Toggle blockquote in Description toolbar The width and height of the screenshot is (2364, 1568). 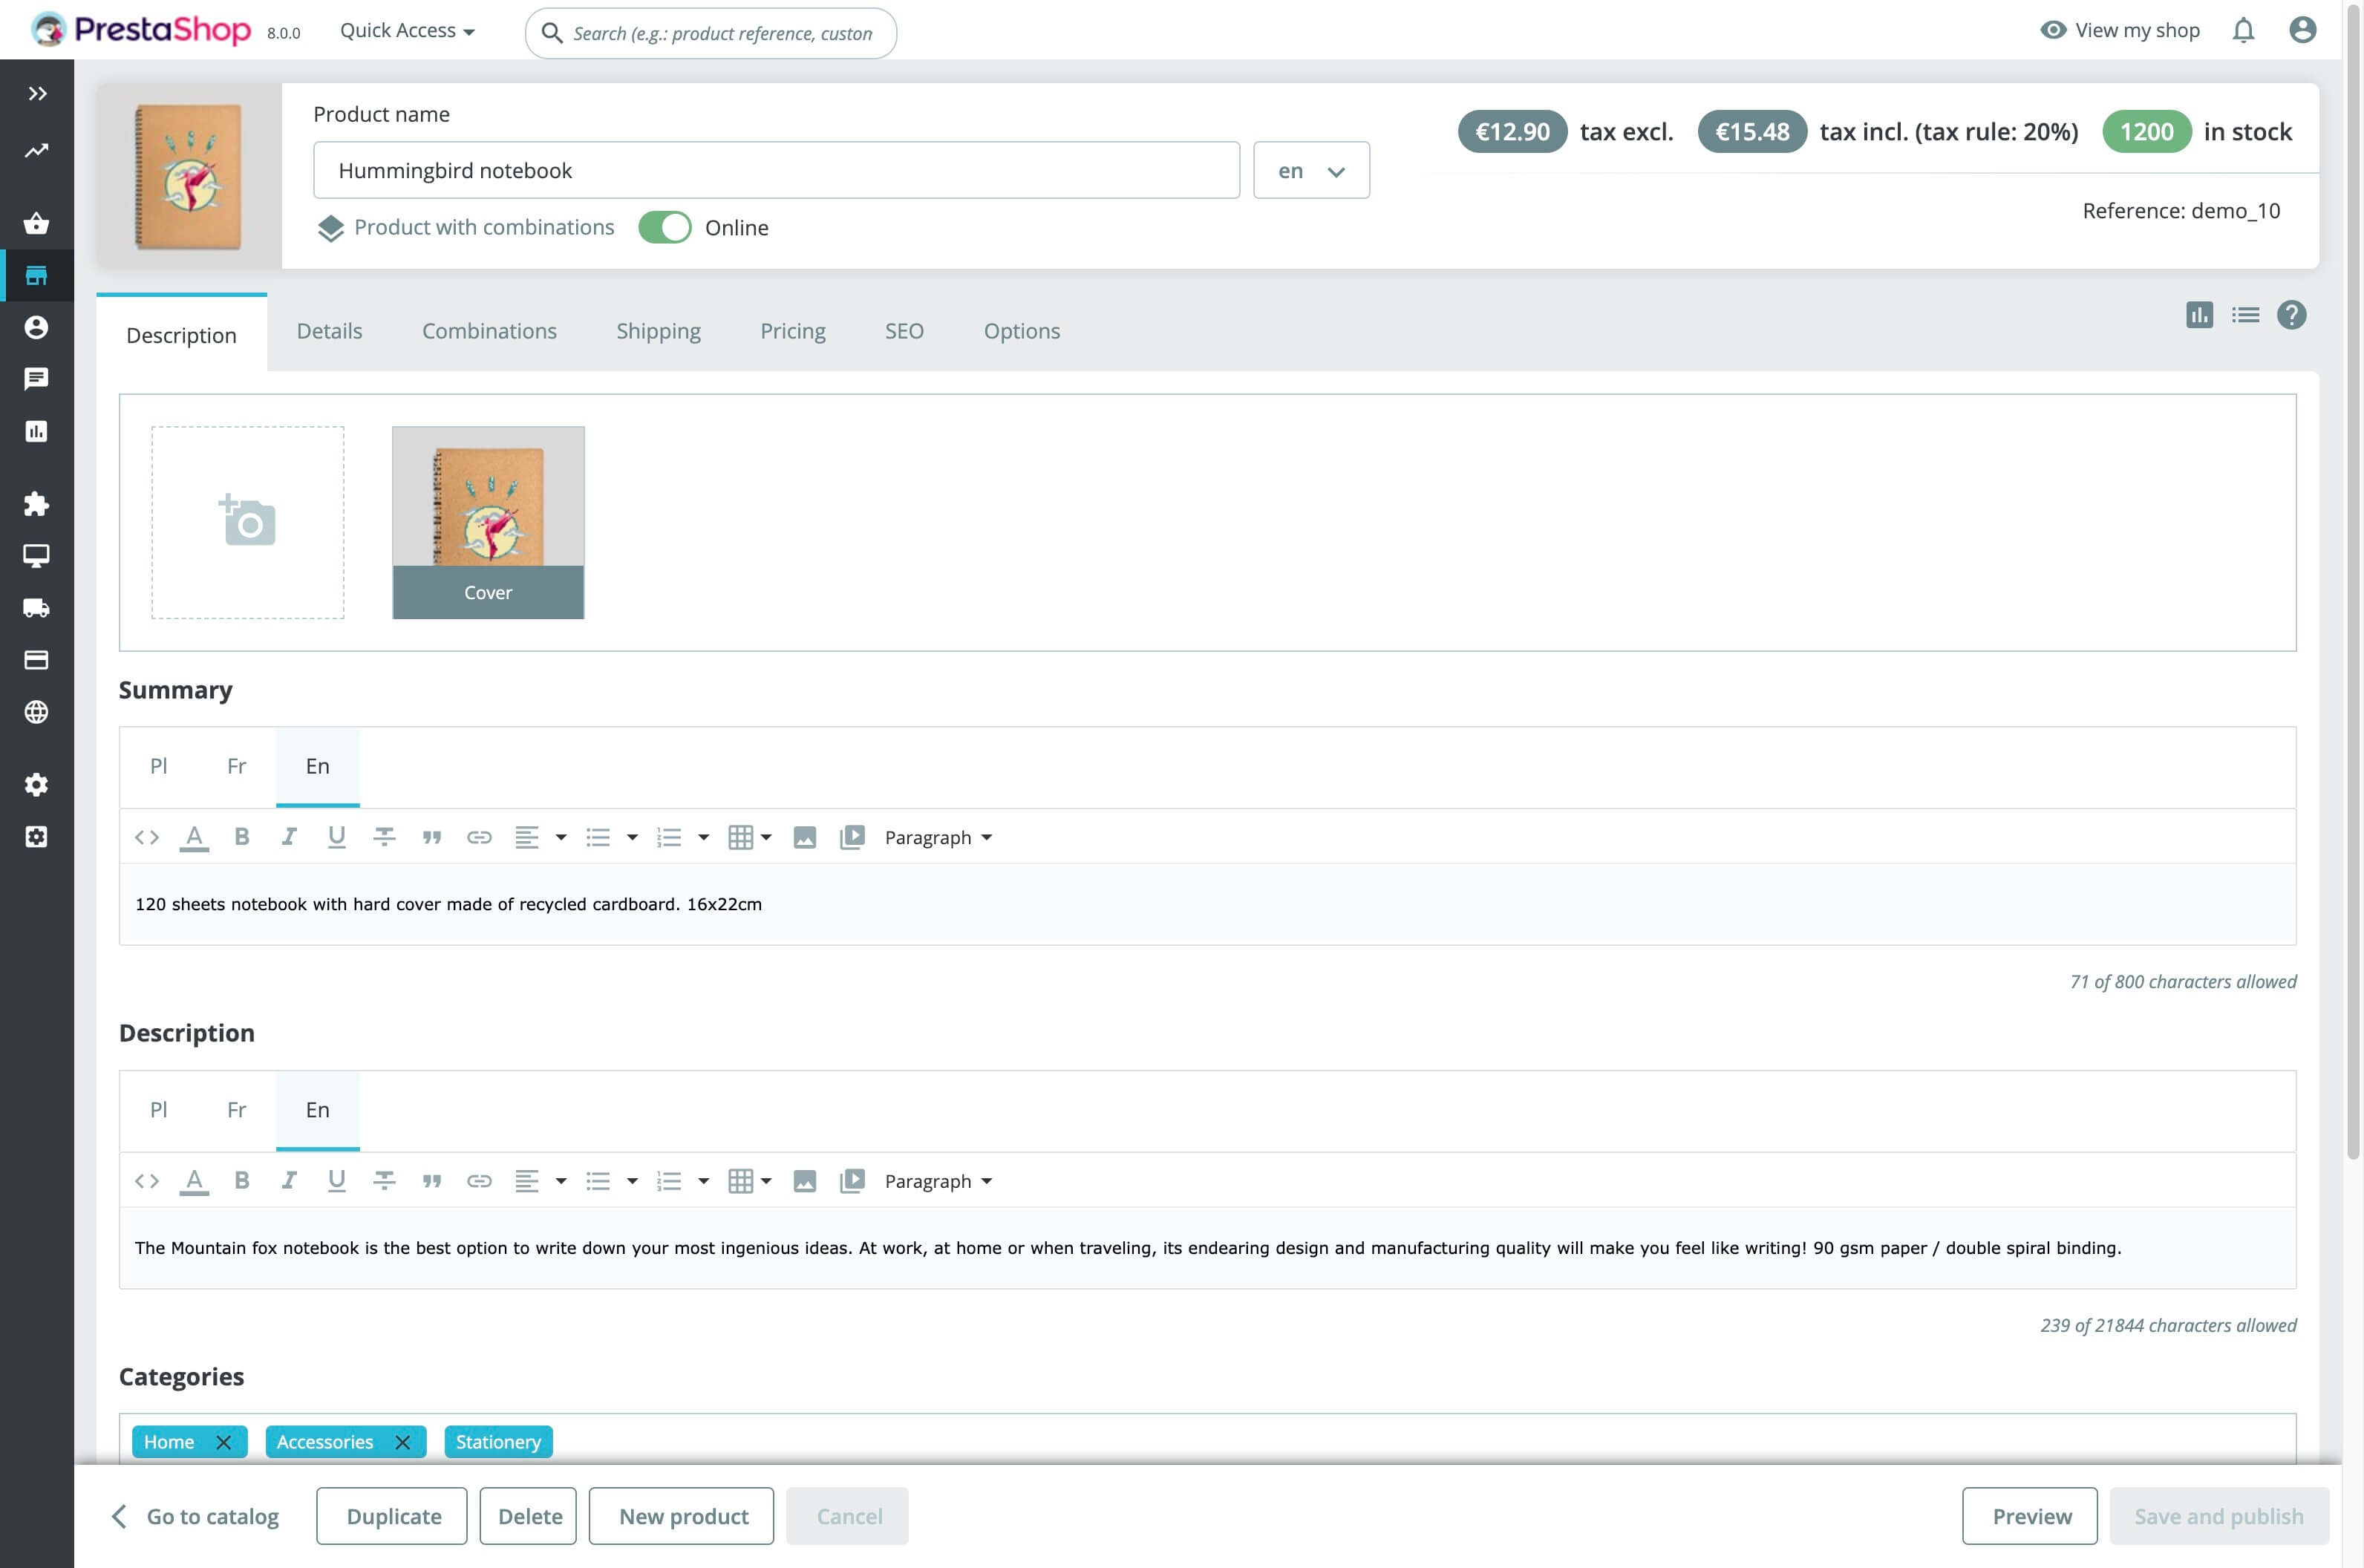coord(432,1181)
